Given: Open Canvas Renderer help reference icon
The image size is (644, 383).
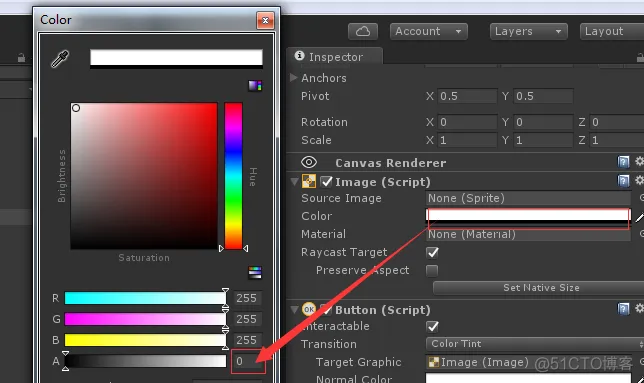Looking at the screenshot, I should 623,162.
